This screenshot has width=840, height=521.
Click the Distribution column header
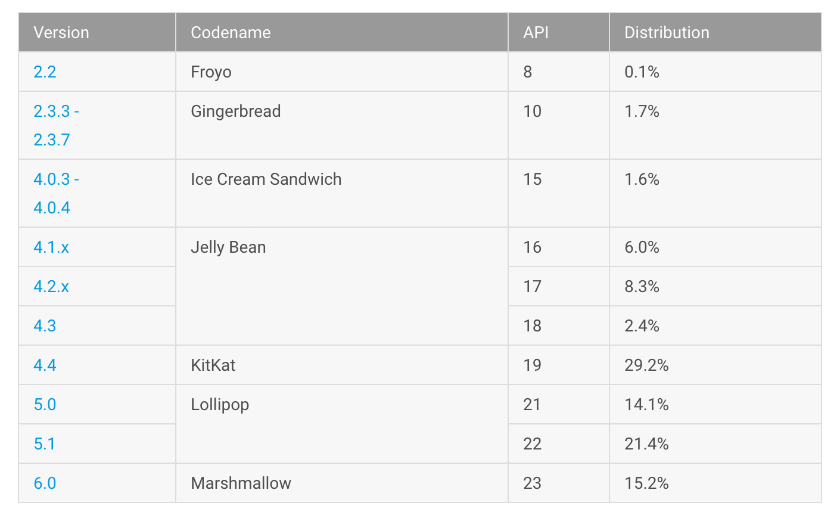pyautogui.click(x=667, y=32)
